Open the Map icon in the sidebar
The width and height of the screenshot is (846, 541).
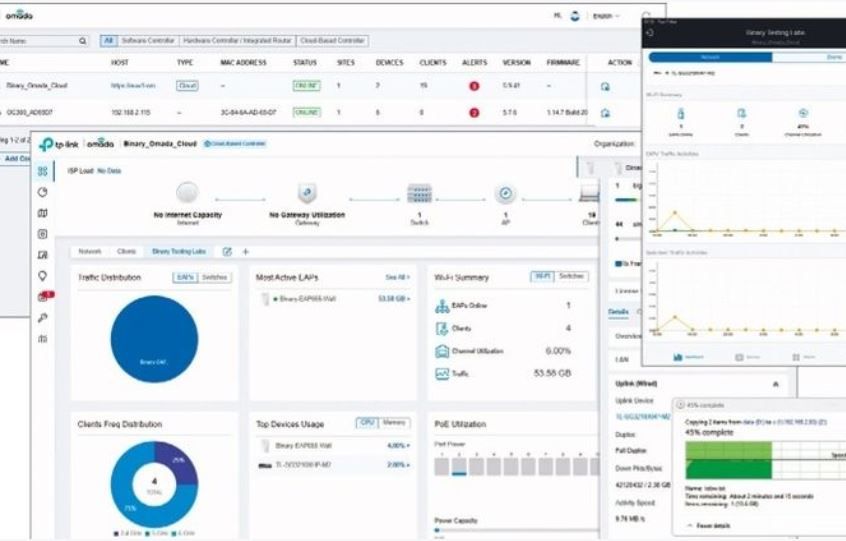point(43,213)
